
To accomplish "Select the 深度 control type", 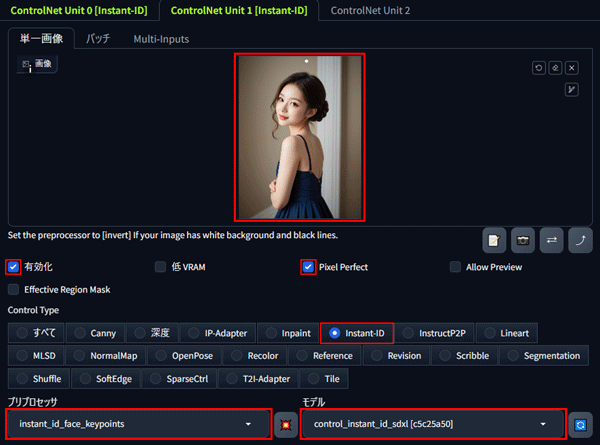I will 153,333.
